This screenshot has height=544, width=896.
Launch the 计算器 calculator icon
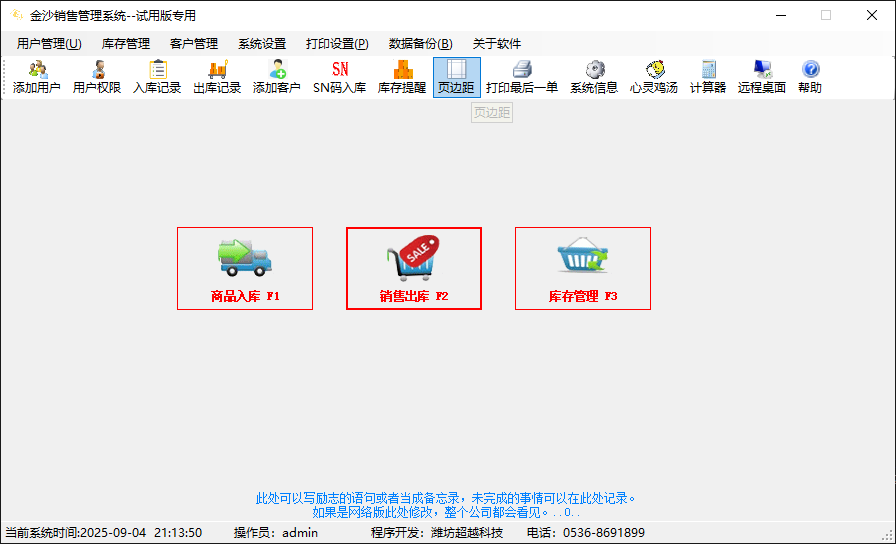(x=708, y=77)
